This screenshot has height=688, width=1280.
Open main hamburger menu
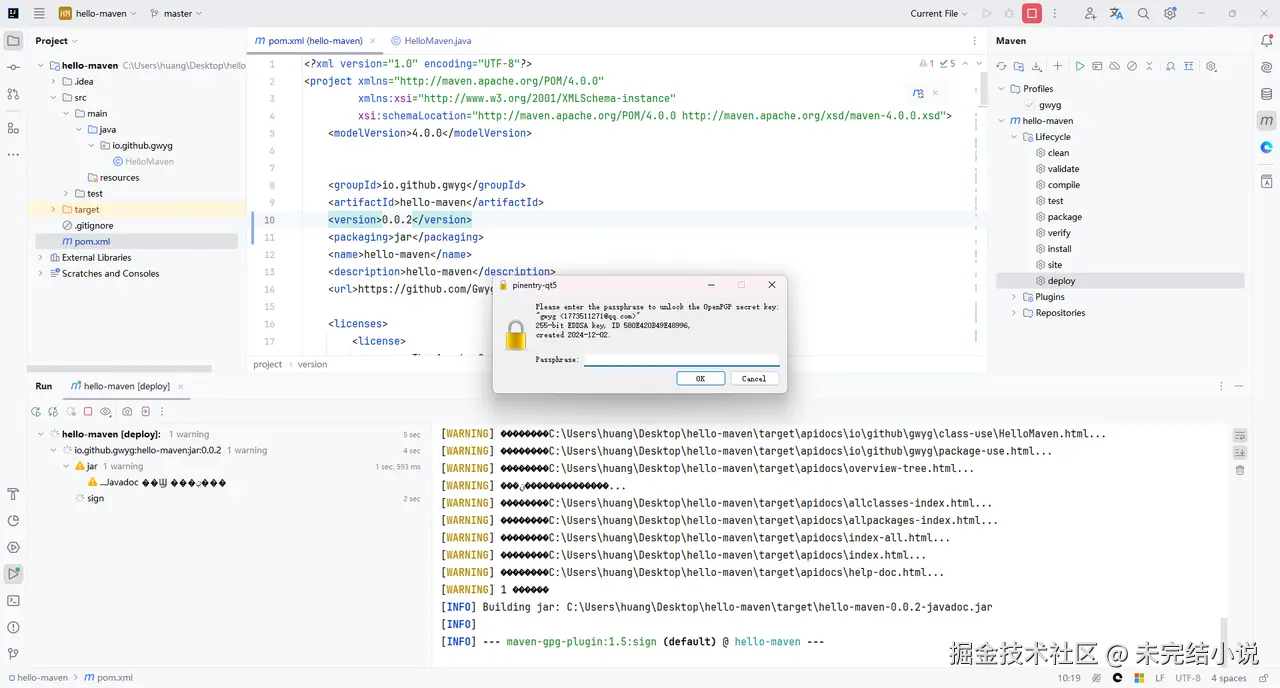[x=39, y=13]
